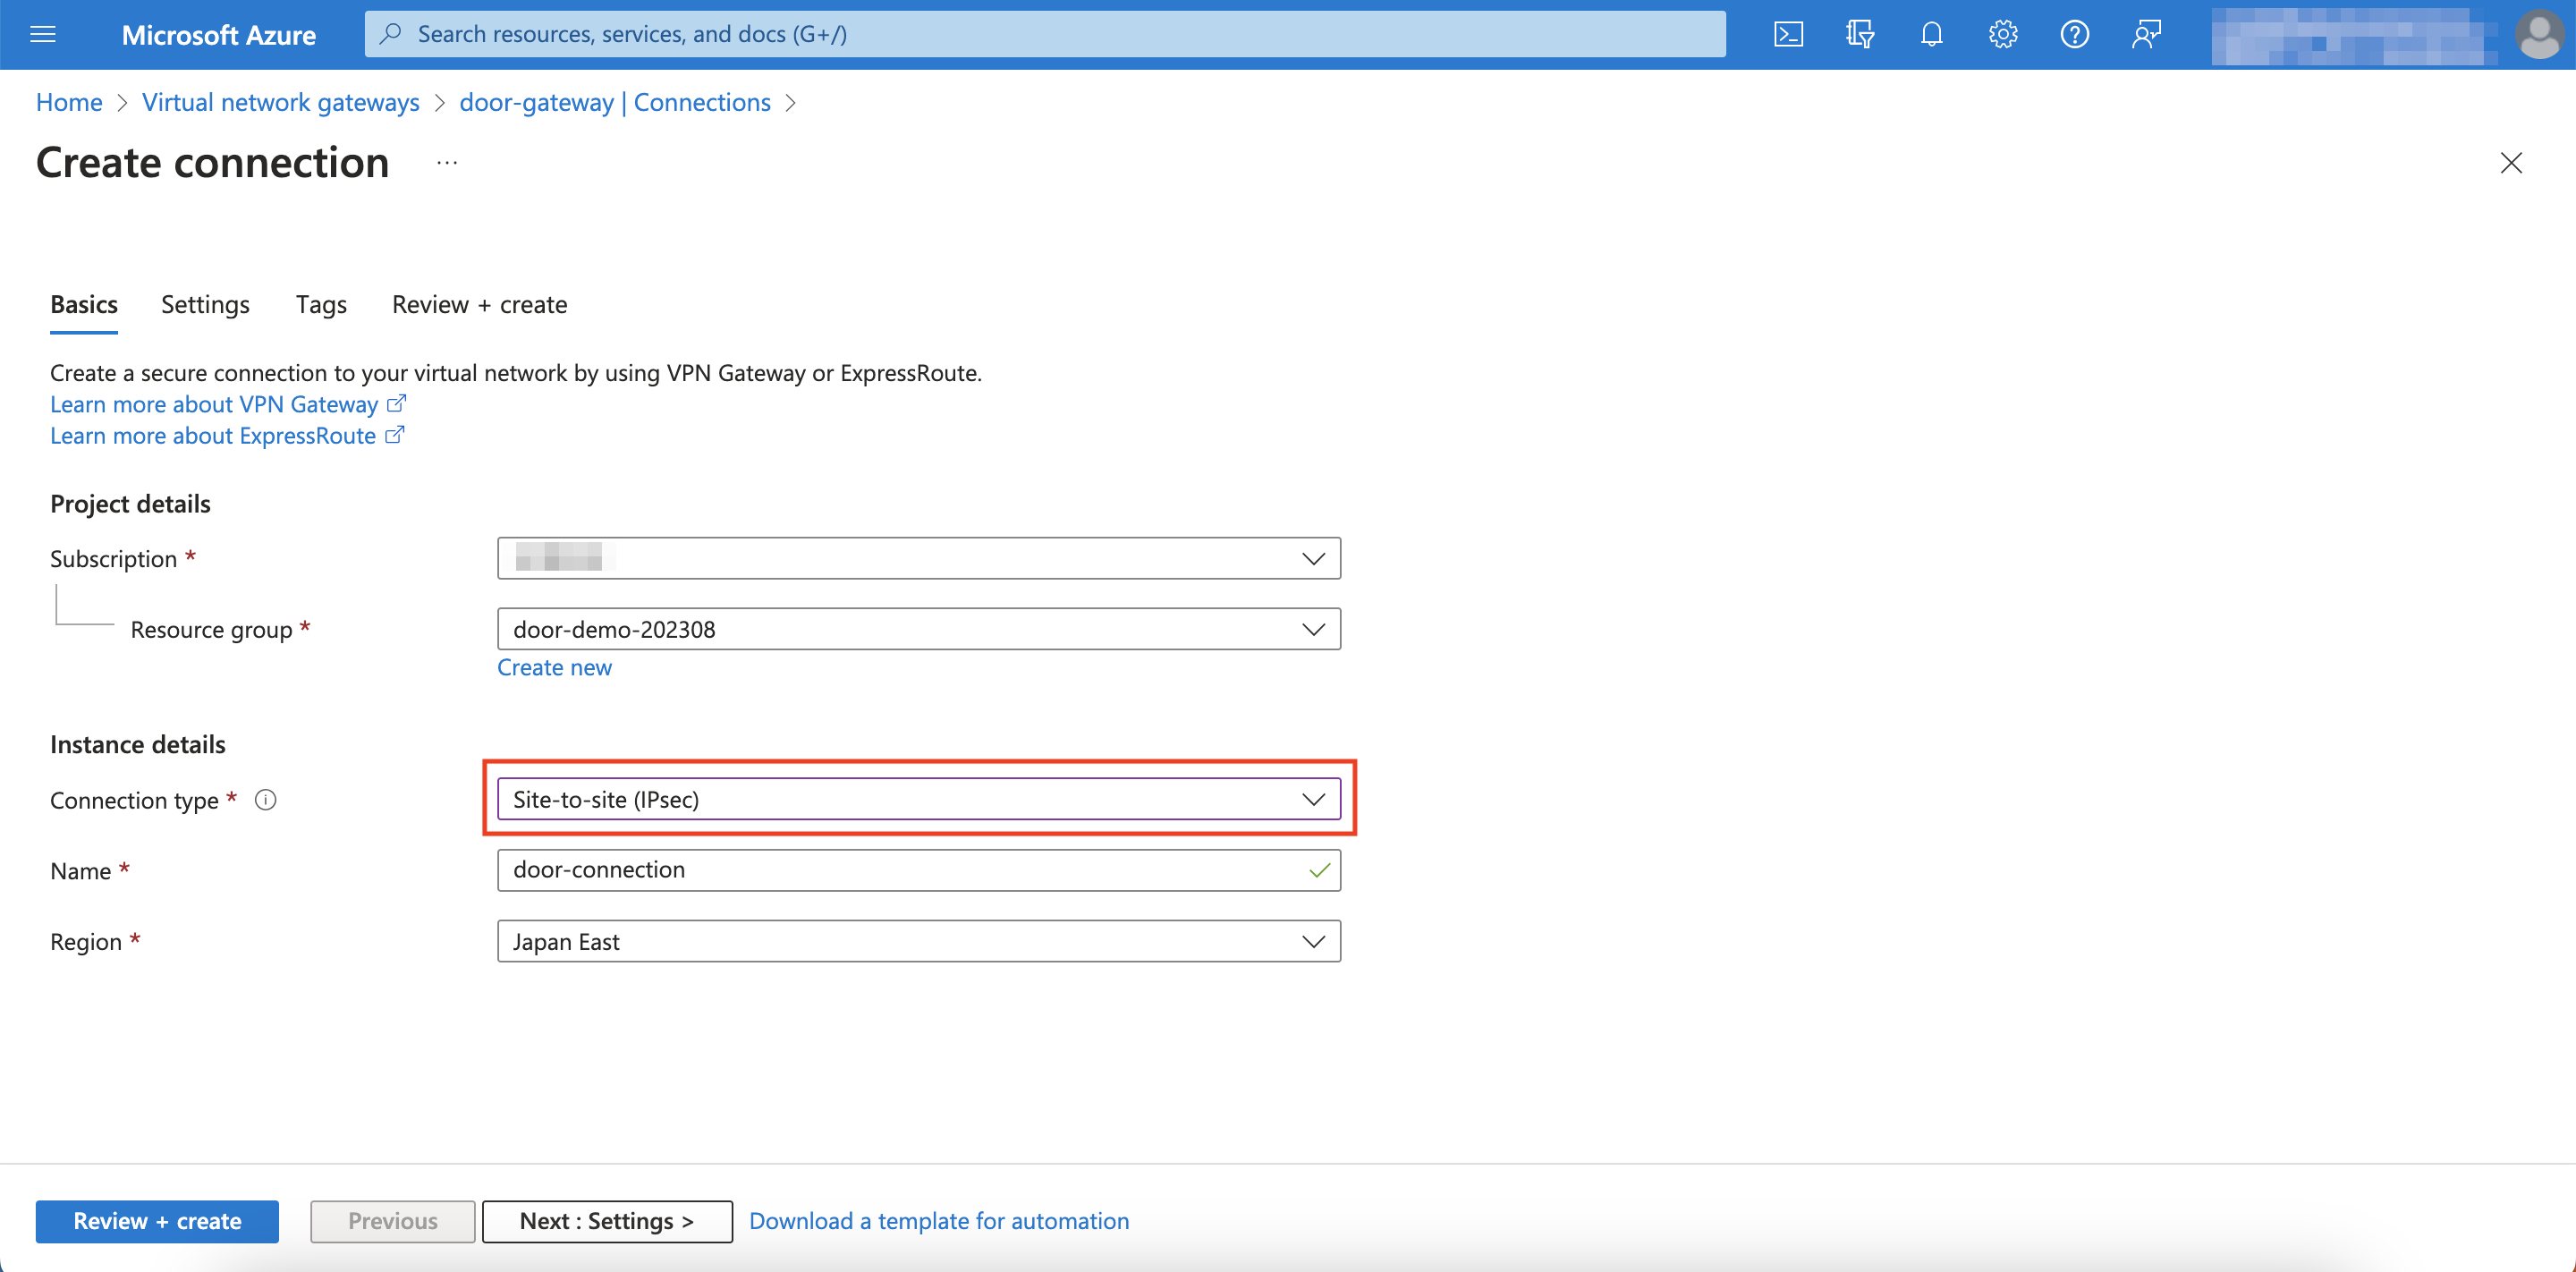Launch Azure Cloud Shell
This screenshot has width=2576, height=1272.
[x=1788, y=33]
